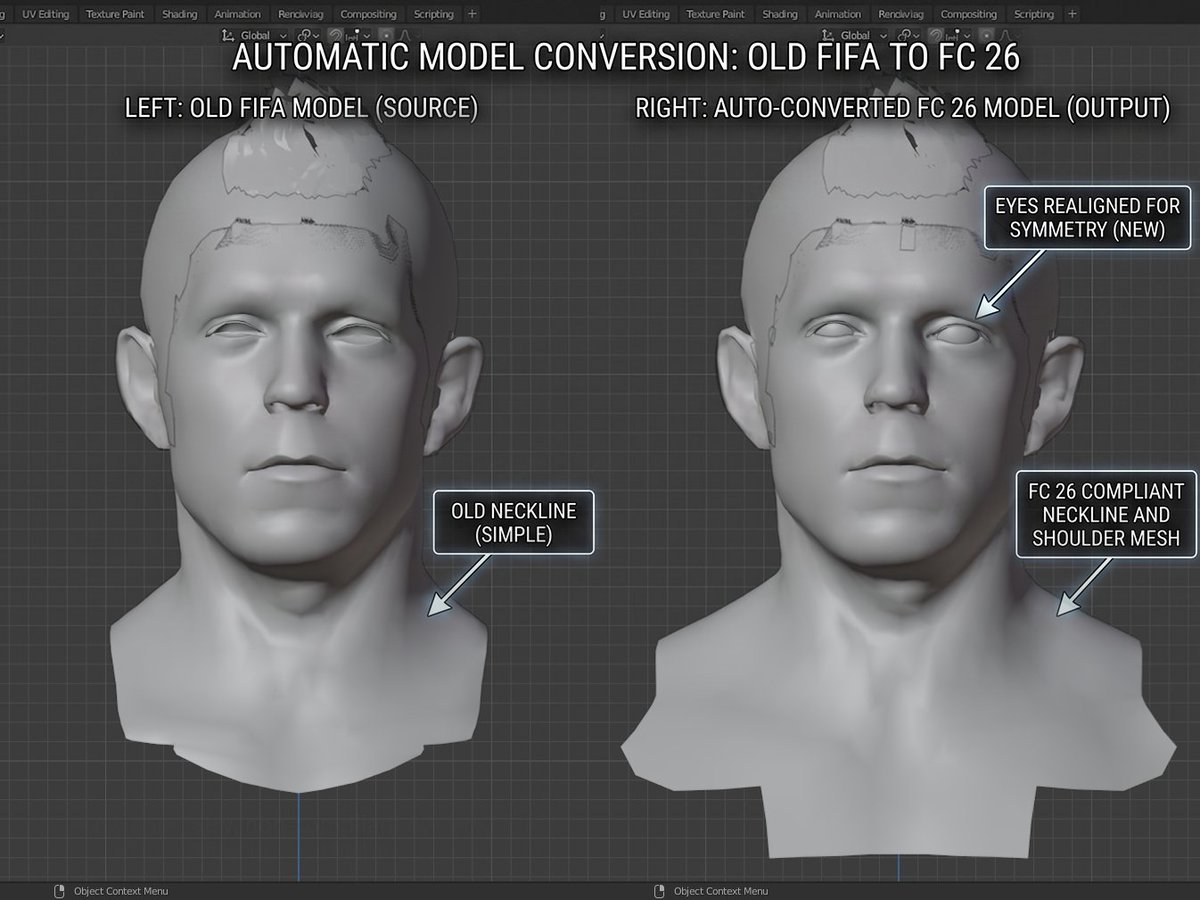Open Rendiviag workspace tab in left window
The image size is (1200, 900).
point(301,14)
